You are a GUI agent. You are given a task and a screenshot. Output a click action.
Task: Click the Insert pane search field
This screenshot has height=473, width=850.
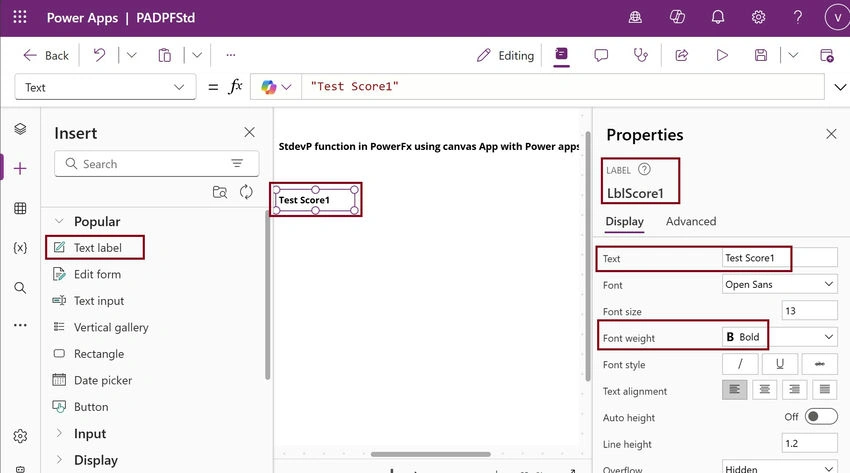click(x=156, y=164)
